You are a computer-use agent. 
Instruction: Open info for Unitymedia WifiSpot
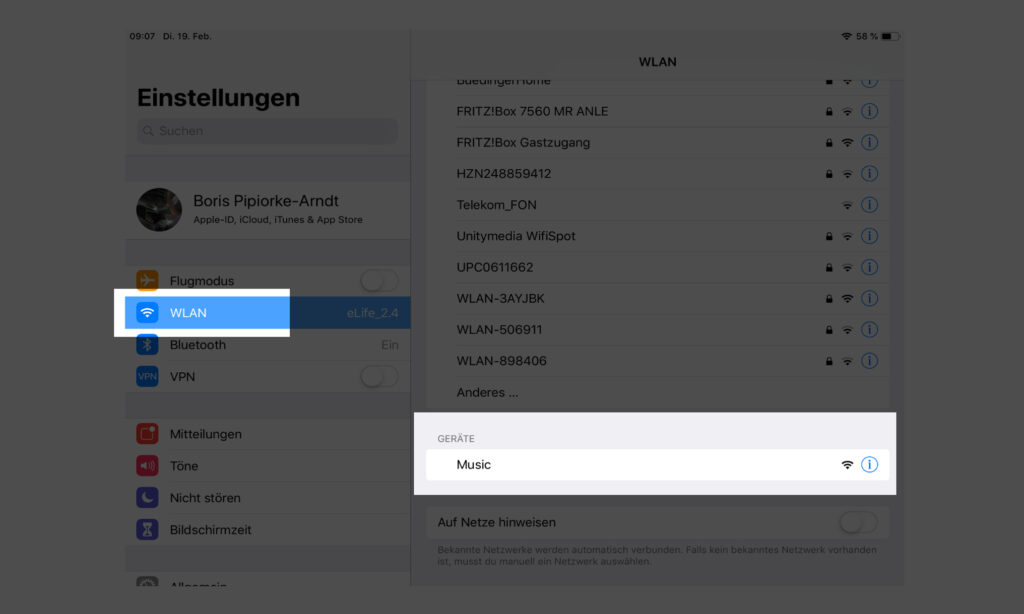[x=869, y=236]
